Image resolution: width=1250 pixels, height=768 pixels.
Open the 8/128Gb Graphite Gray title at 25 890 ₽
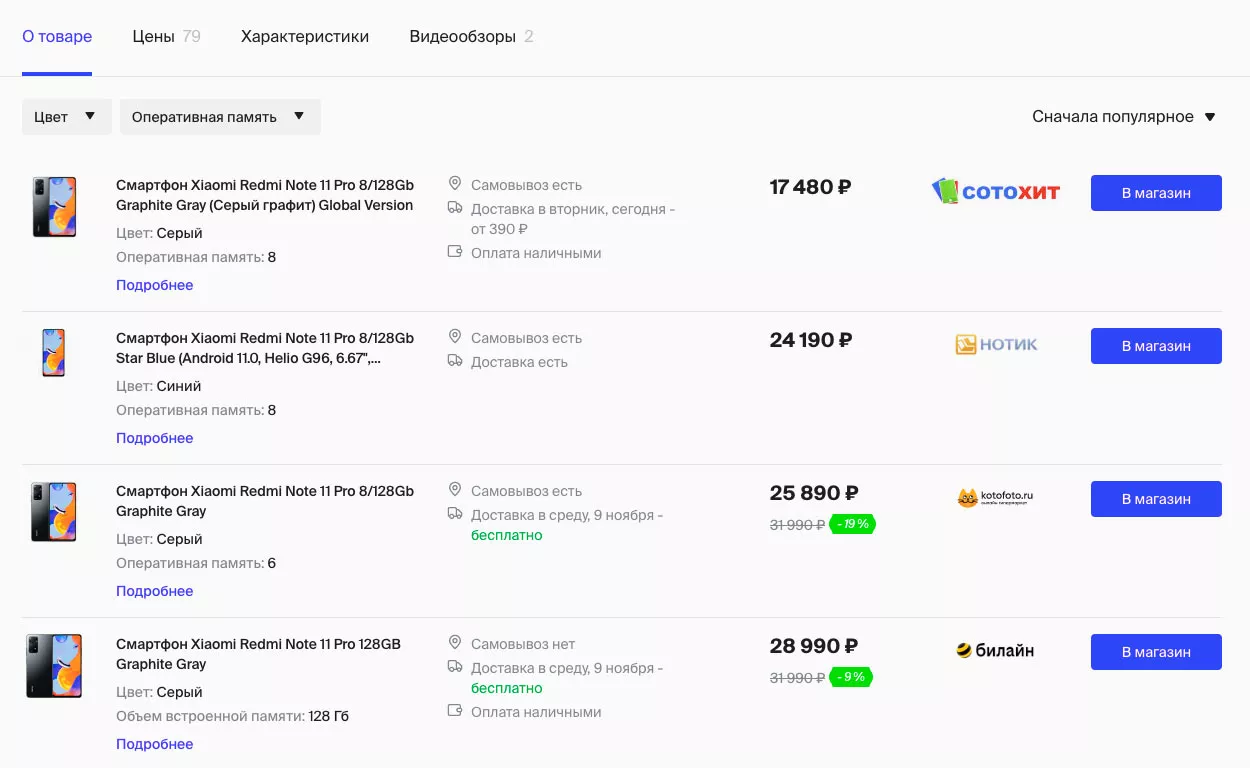point(265,501)
